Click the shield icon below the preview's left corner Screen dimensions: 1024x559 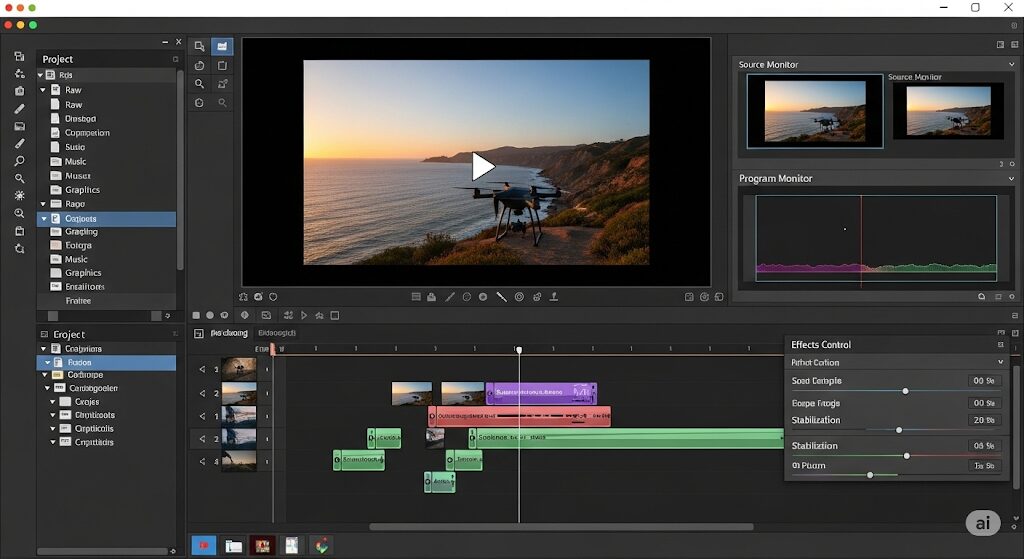tap(273, 296)
